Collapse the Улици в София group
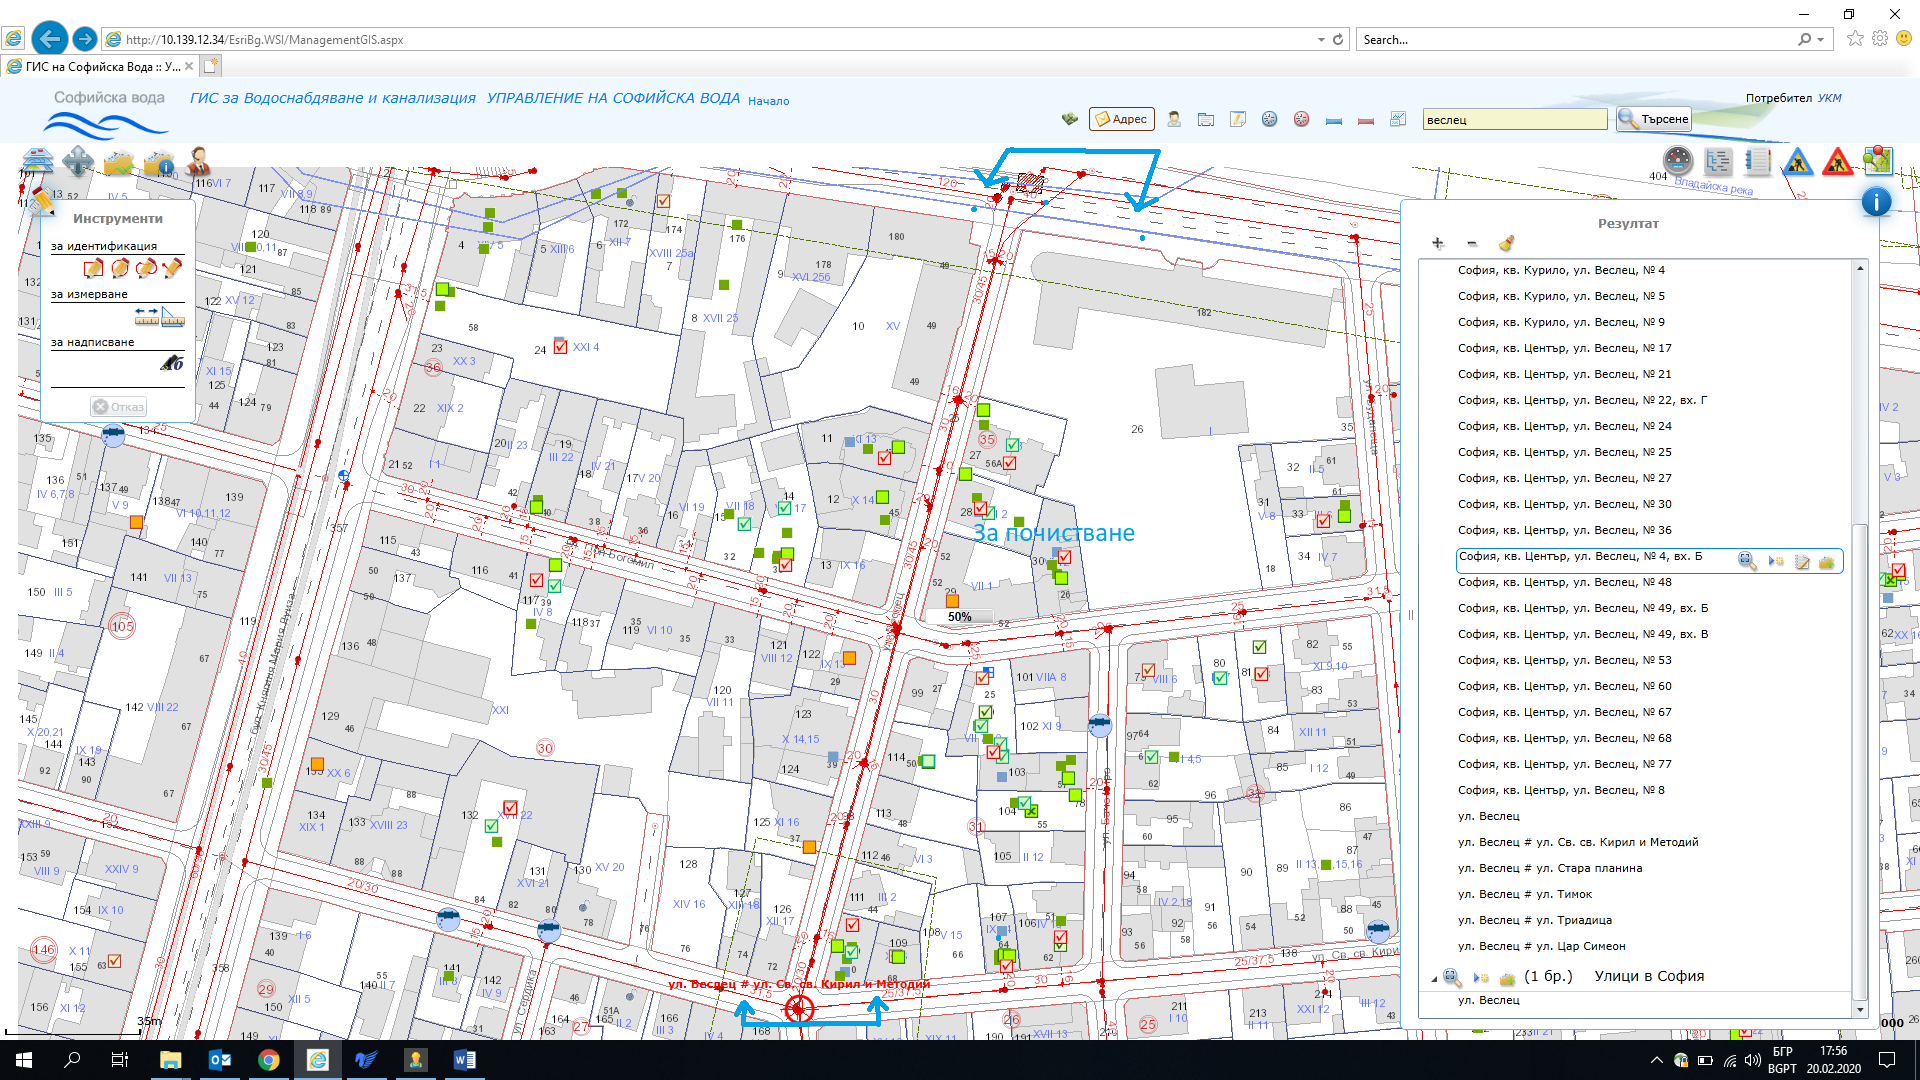 (1434, 978)
